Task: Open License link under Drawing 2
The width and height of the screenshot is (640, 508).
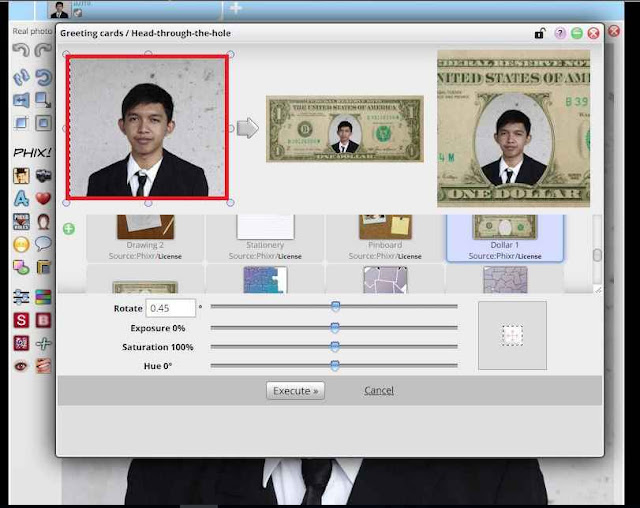Action: 170,257
